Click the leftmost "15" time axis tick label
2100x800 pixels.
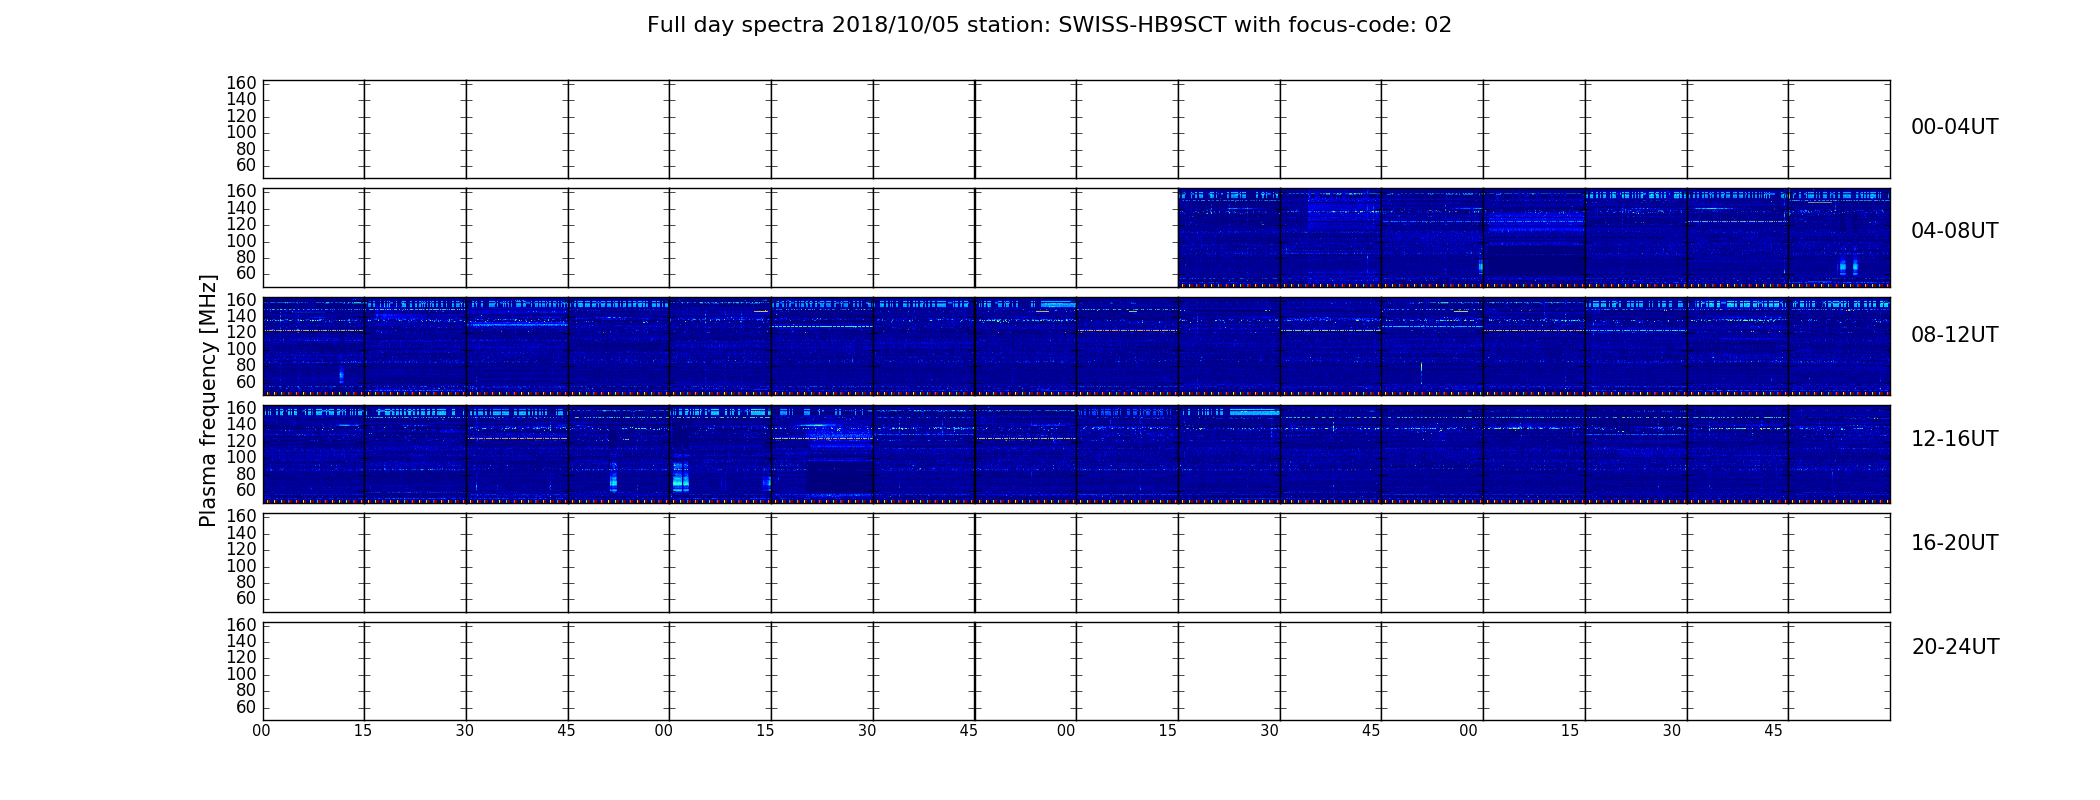click(363, 731)
